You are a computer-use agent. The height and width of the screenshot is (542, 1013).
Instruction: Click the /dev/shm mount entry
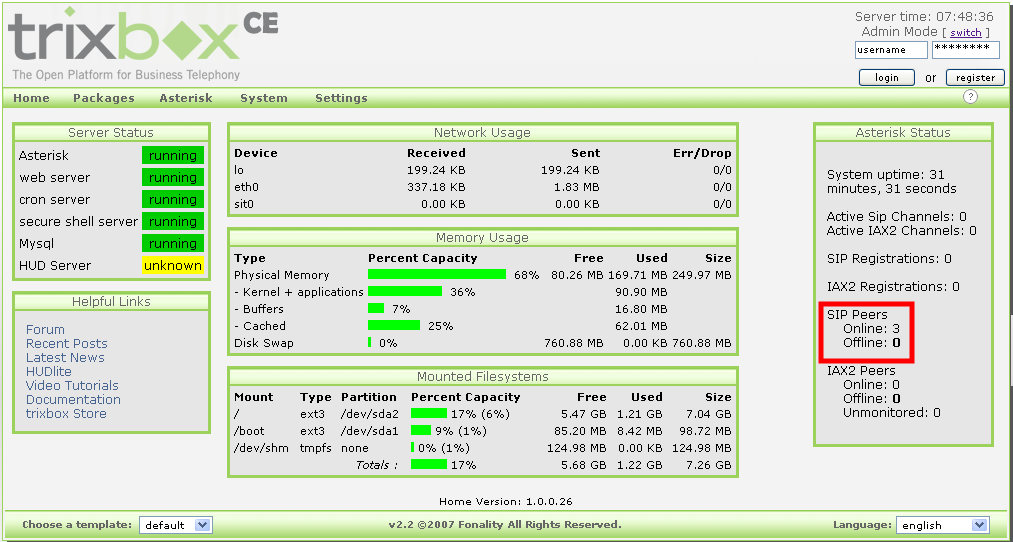pos(262,448)
